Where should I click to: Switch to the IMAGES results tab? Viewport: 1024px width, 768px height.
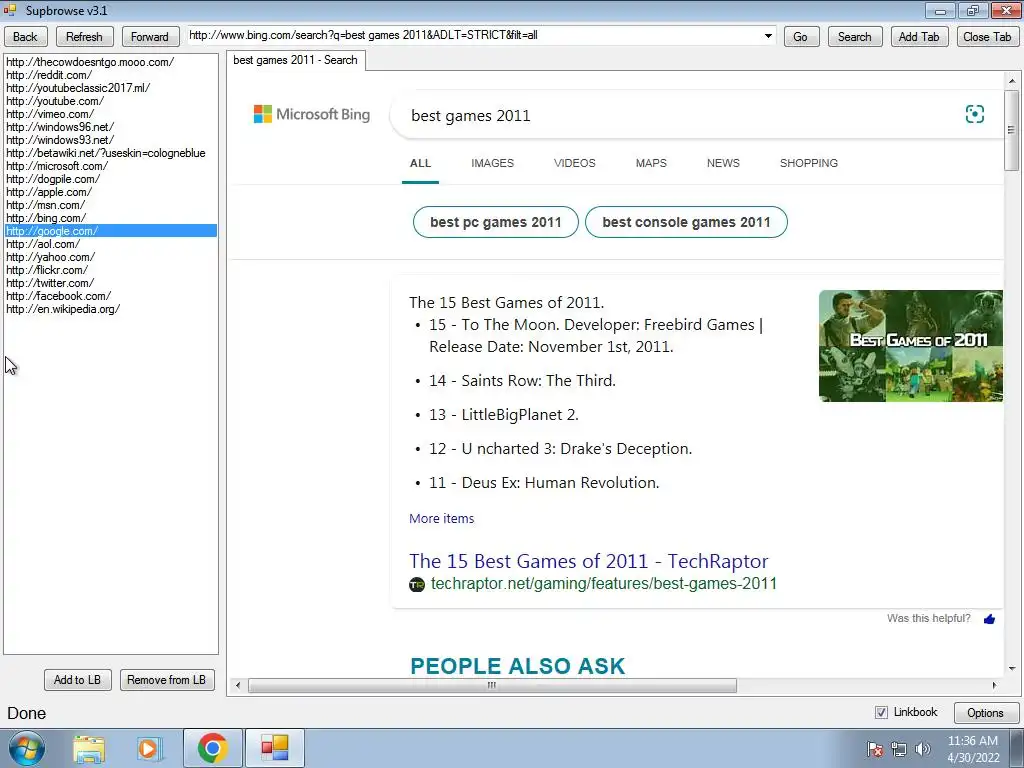[492, 163]
